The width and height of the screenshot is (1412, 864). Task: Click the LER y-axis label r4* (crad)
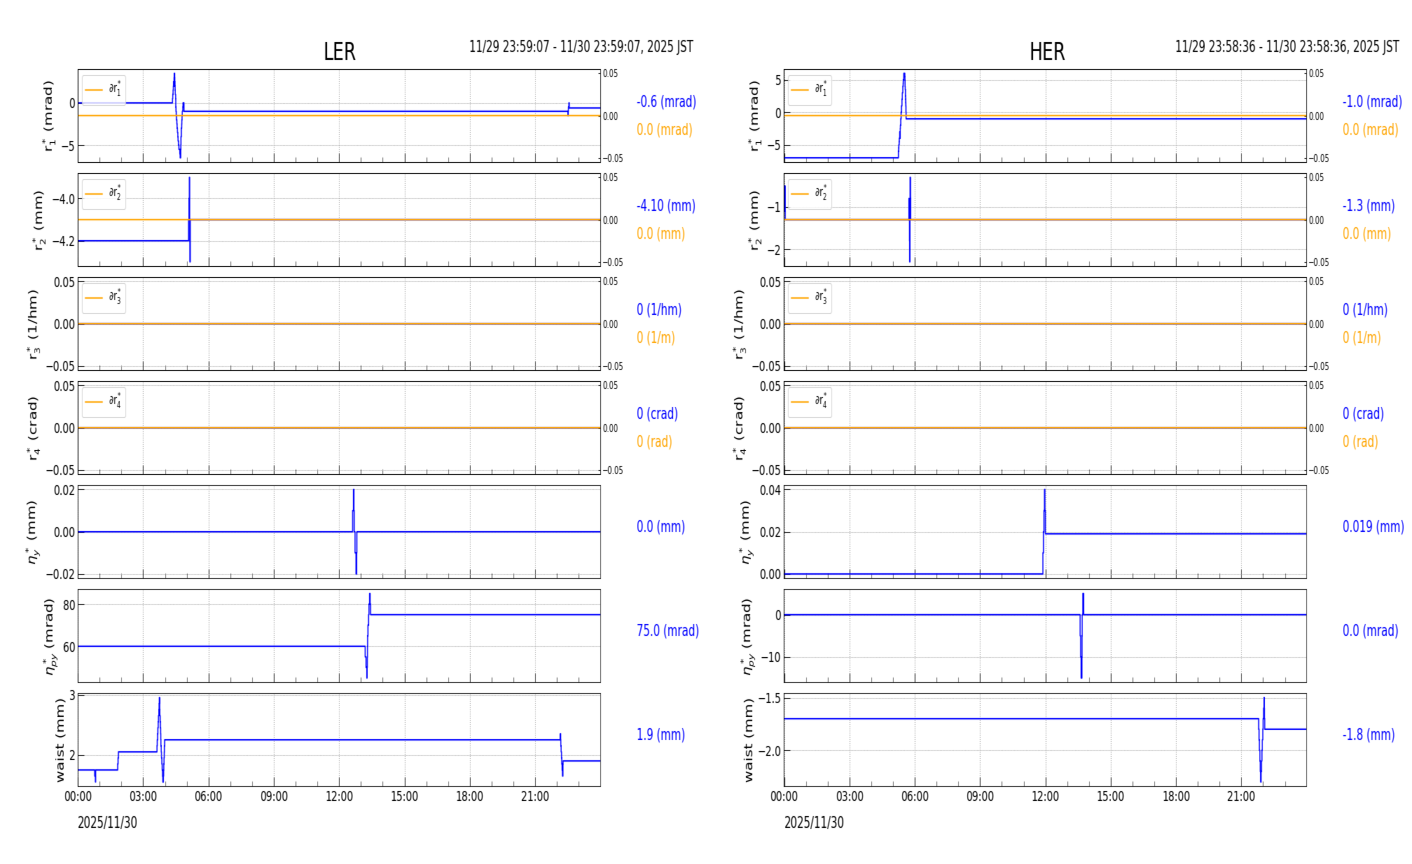click(33, 428)
